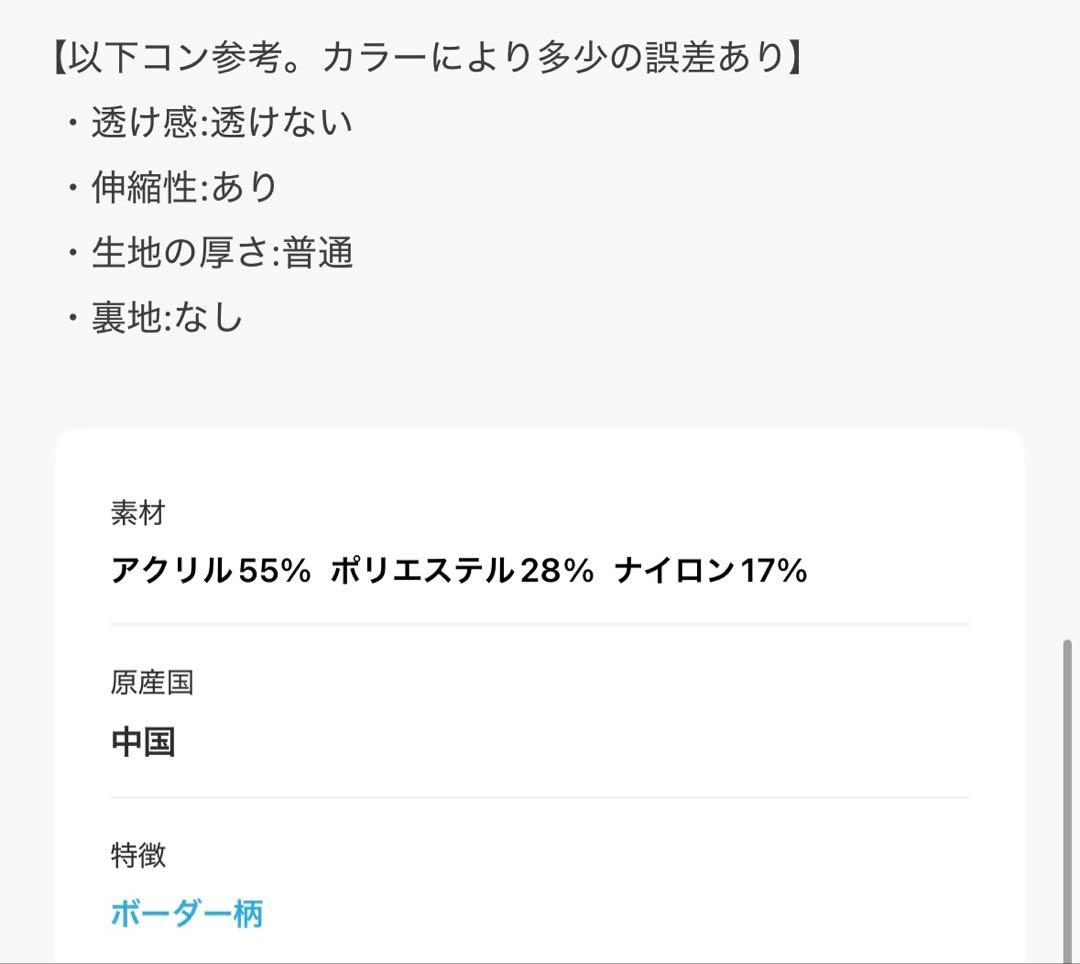Click the 素材 section label
1080x964 pixels.
(x=138, y=513)
